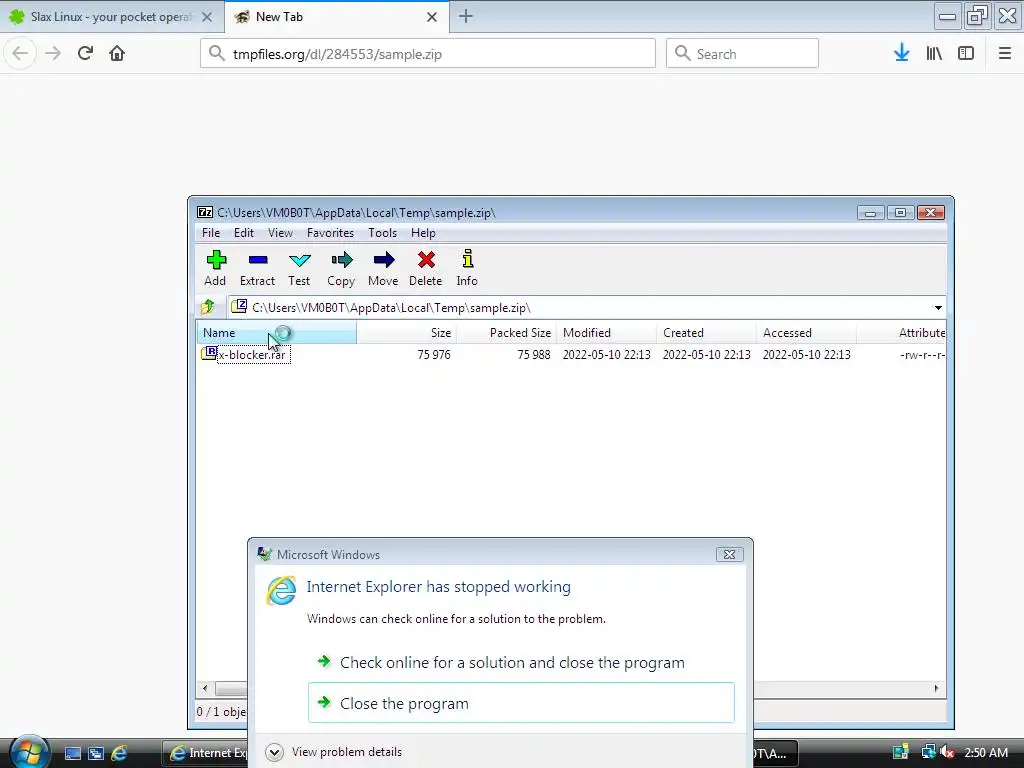Click the network tray icon
The width and height of the screenshot is (1024, 768).
(928, 752)
